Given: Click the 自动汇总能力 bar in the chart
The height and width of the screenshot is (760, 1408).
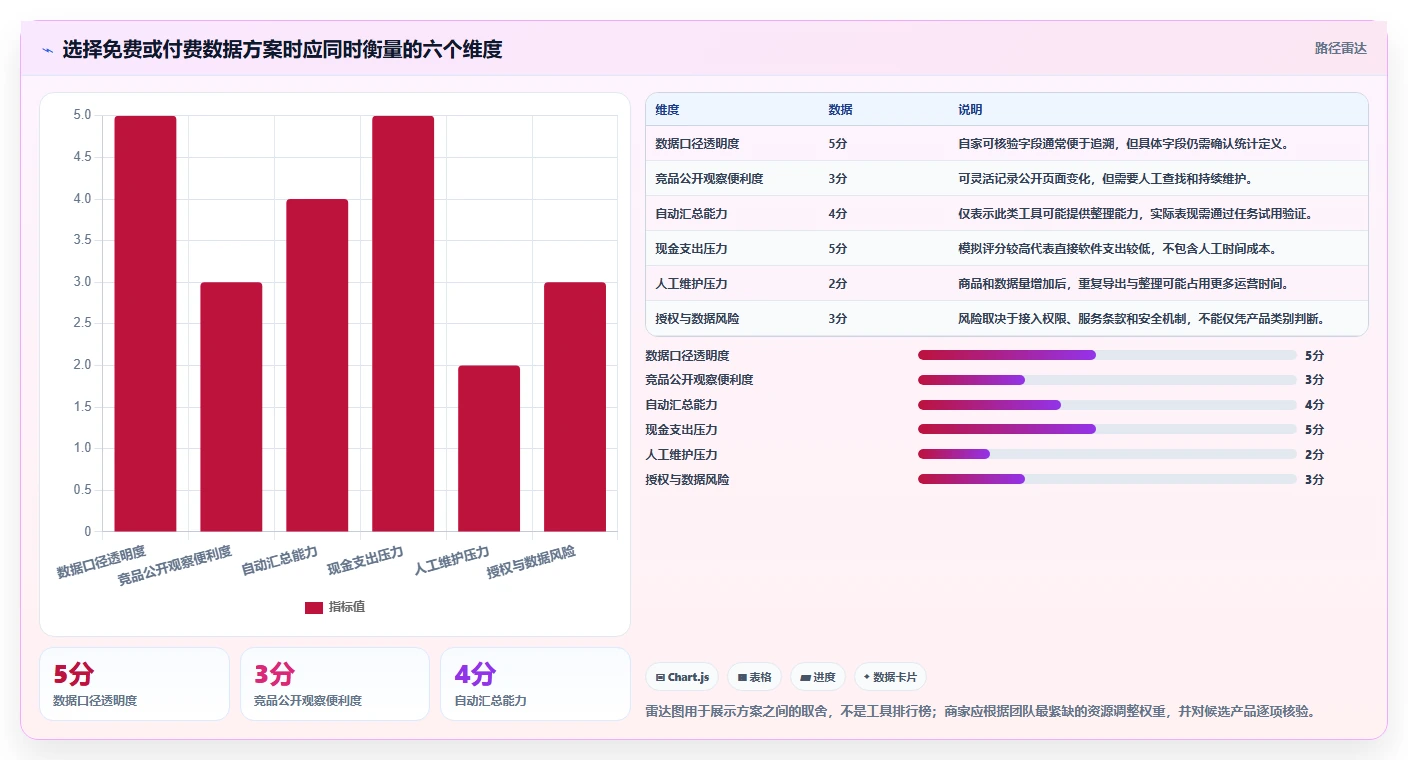Looking at the screenshot, I should pos(317,365).
